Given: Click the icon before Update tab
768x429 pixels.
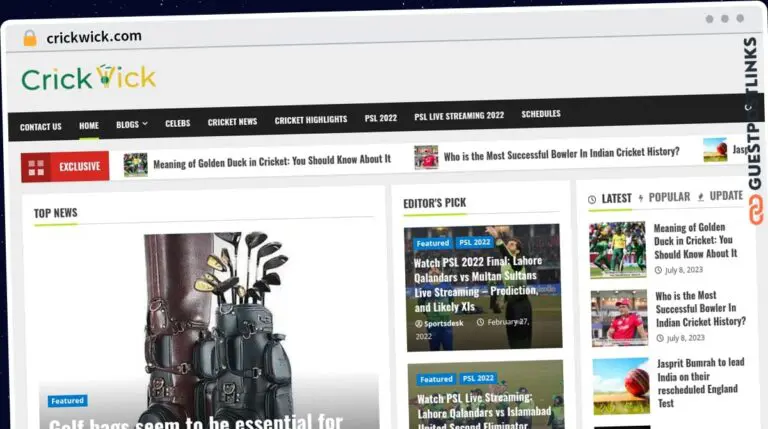Looking at the screenshot, I should coord(701,197).
